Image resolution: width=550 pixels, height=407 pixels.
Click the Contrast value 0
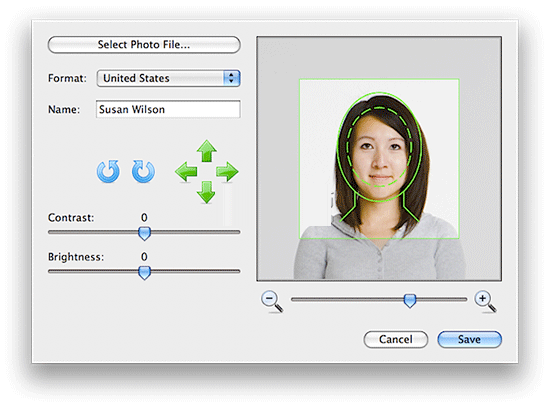144,218
